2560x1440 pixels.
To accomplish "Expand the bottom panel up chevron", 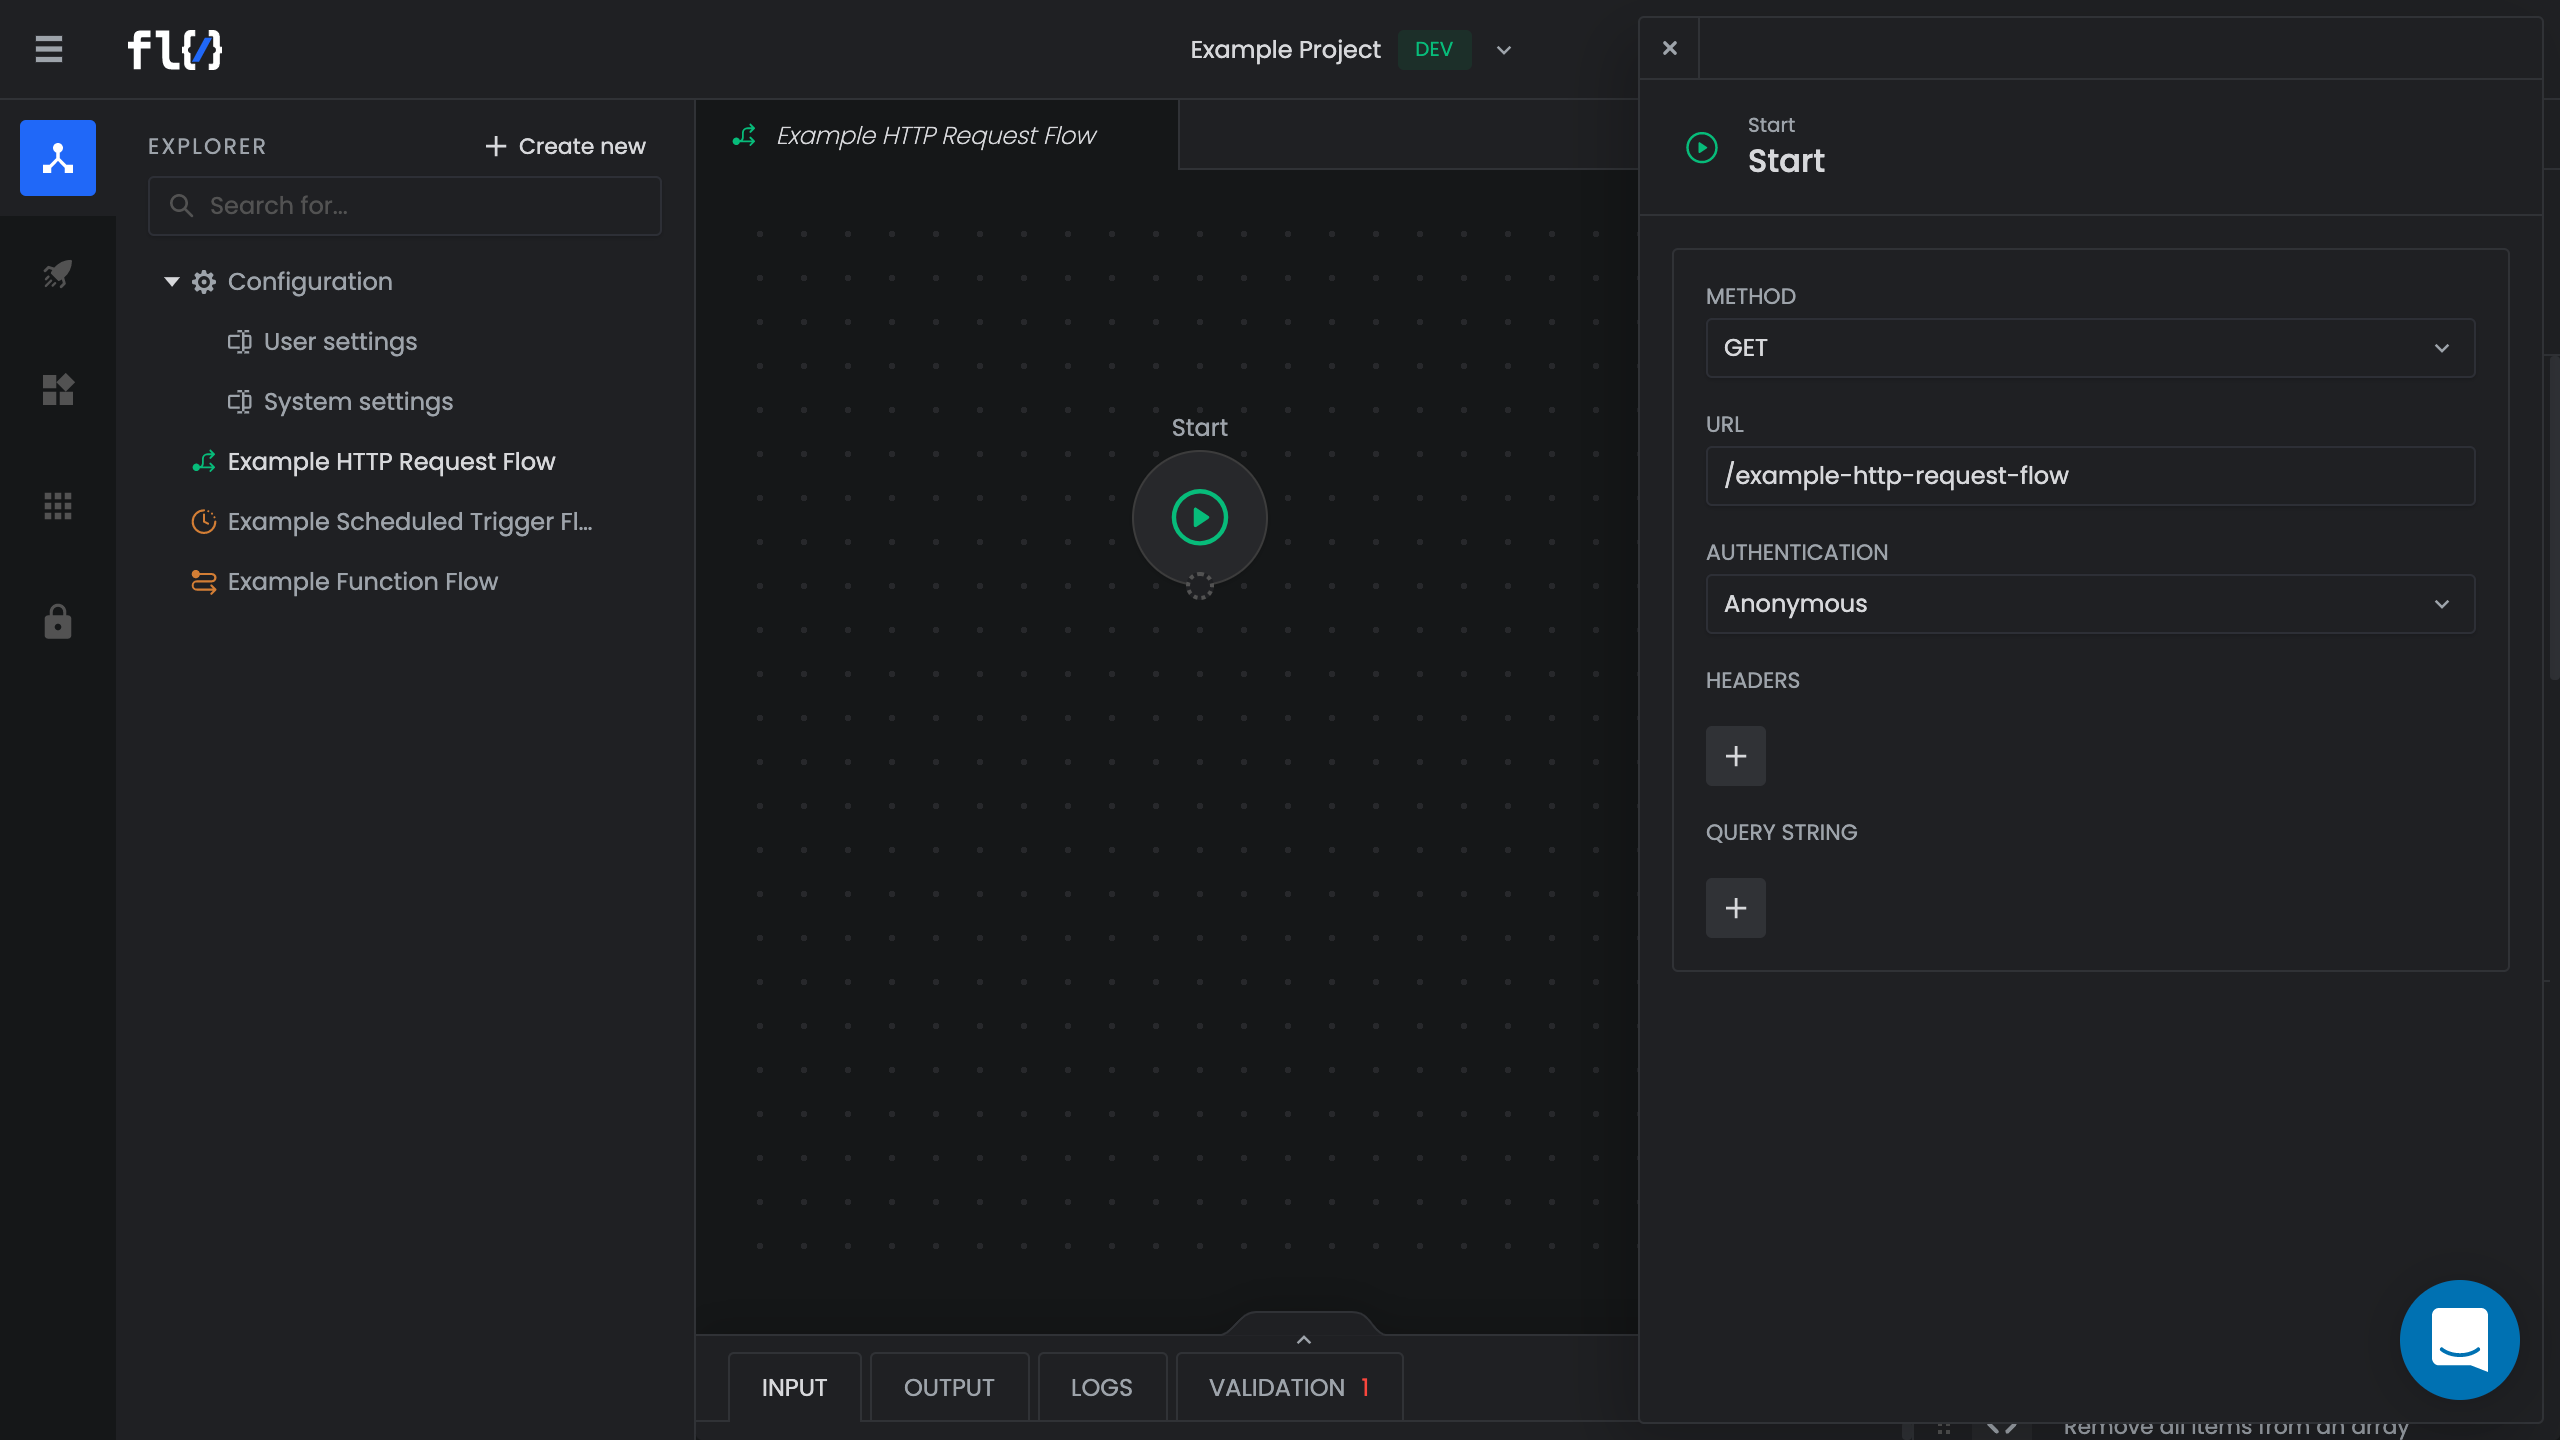I will point(1303,1339).
